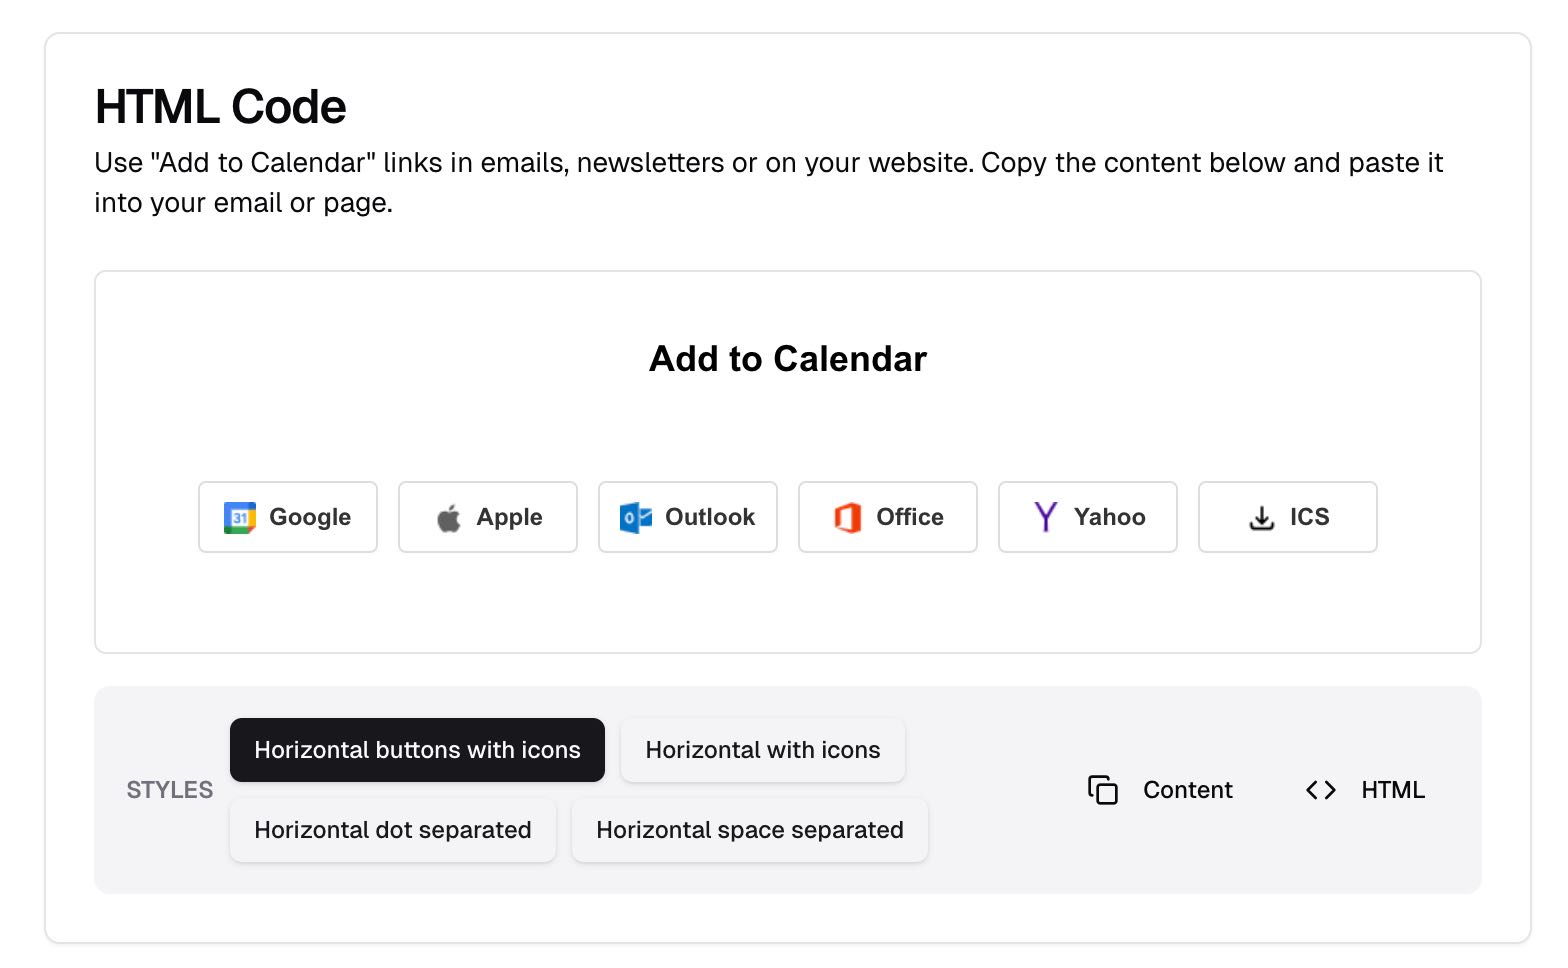This screenshot has height=968, width=1568.
Task: Open the Office calendar link
Action: 887,517
